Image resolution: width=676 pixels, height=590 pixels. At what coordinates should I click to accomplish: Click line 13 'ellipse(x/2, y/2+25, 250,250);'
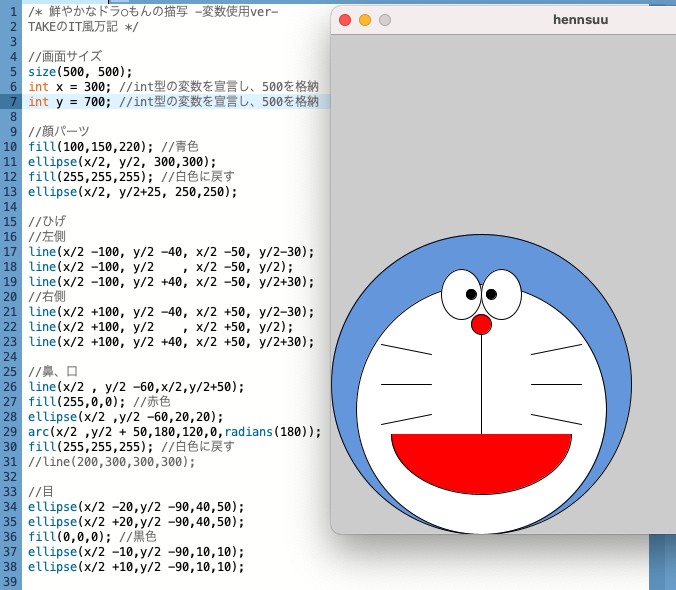[132, 192]
